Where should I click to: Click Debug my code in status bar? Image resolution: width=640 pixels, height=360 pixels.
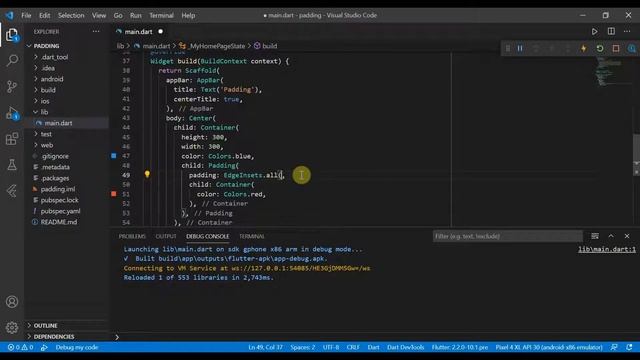point(77,347)
